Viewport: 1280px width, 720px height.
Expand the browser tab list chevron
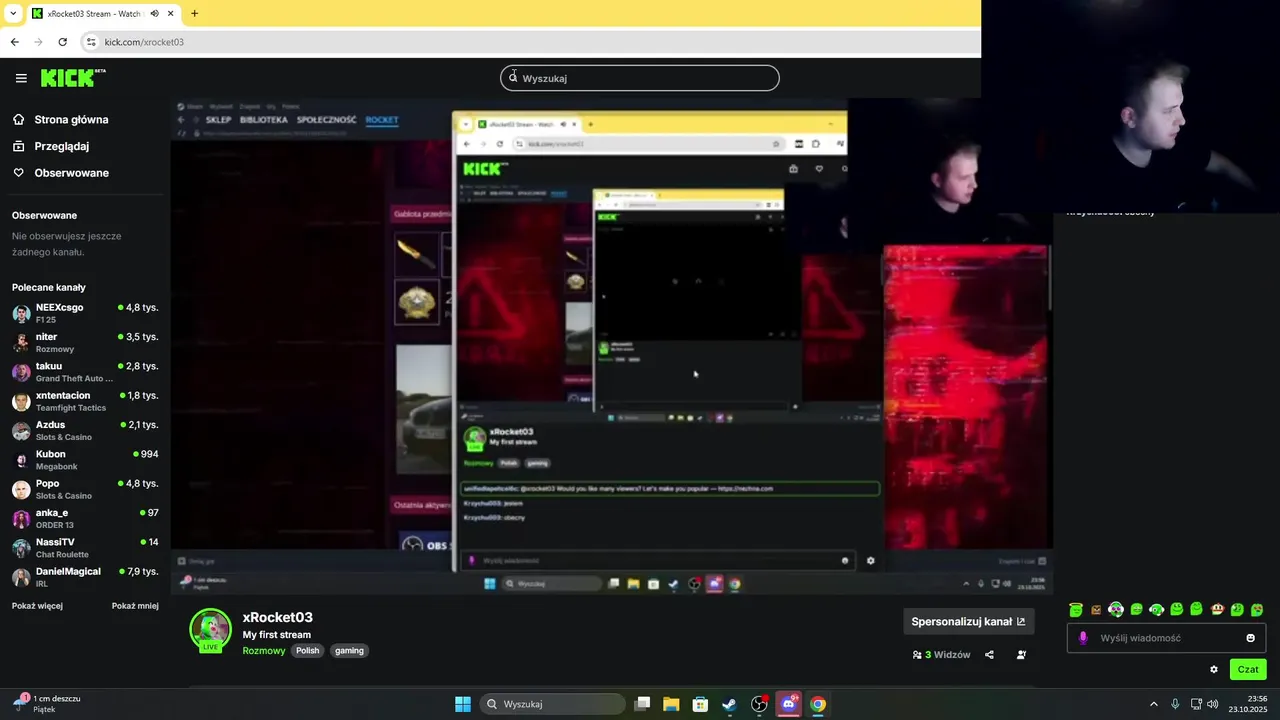tap(13, 14)
